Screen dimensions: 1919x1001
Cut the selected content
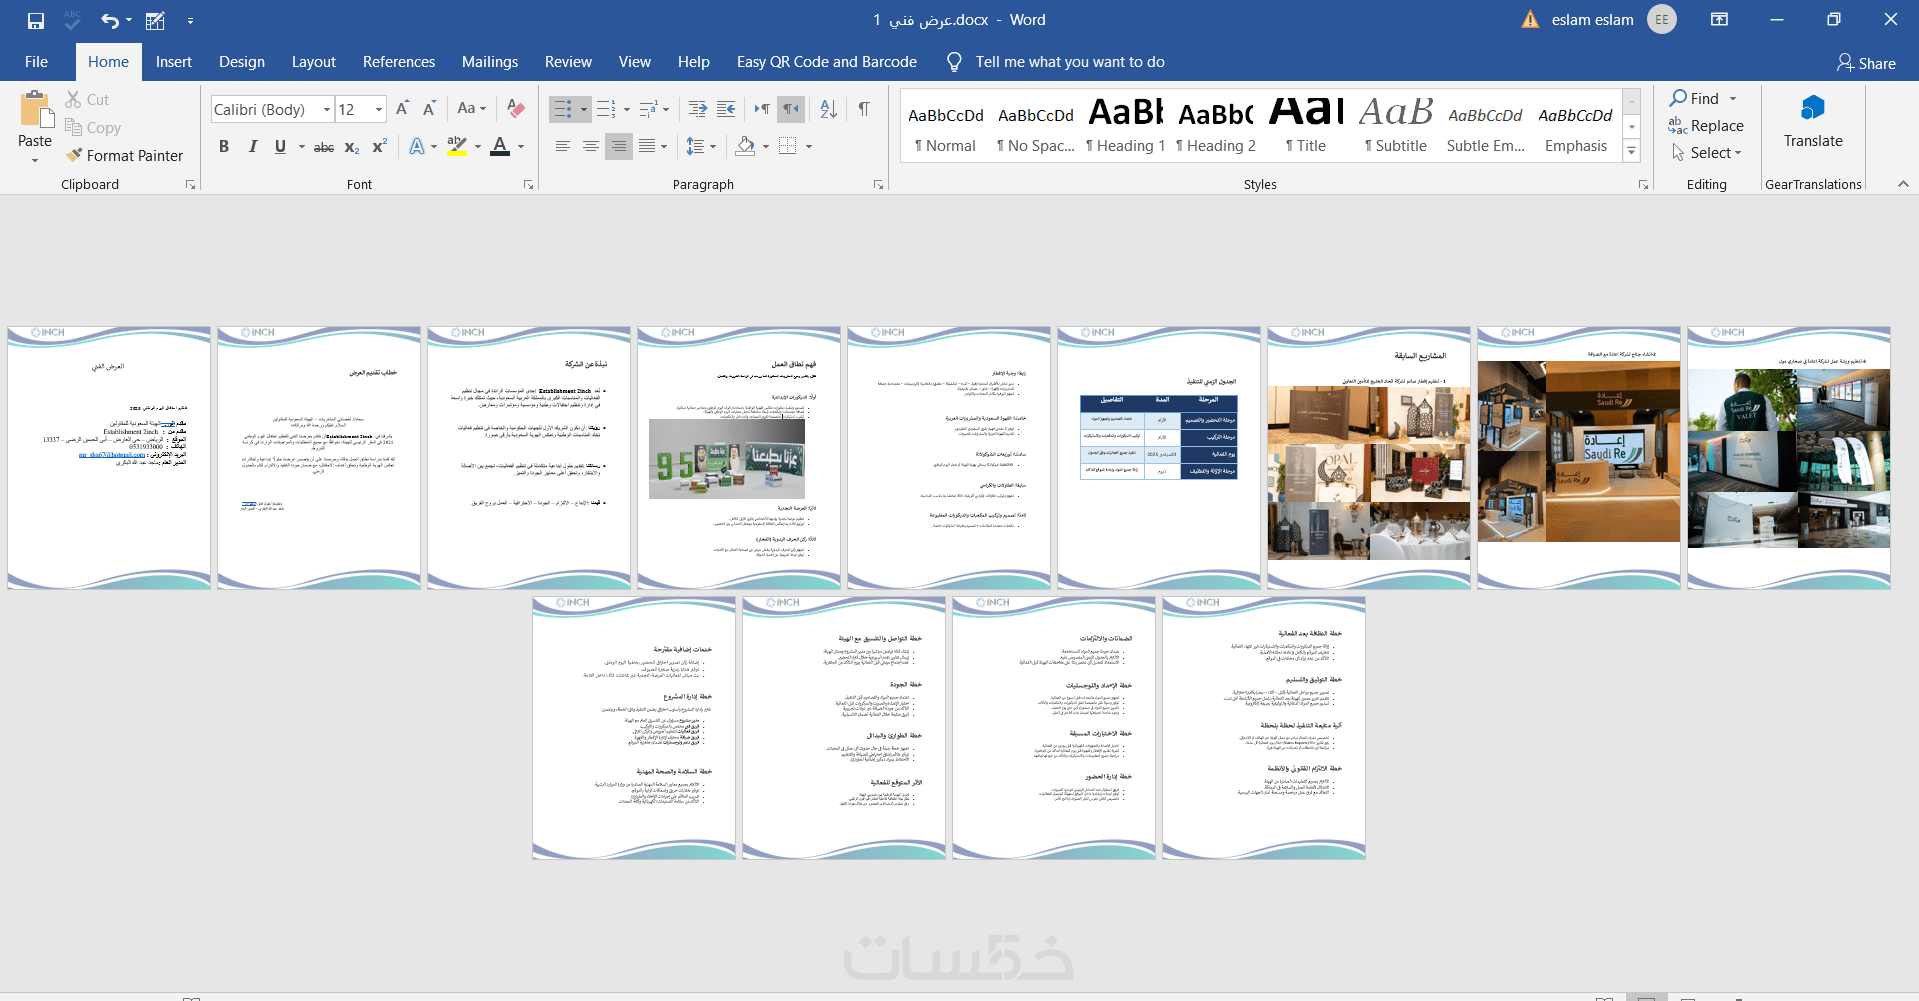(87, 100)
